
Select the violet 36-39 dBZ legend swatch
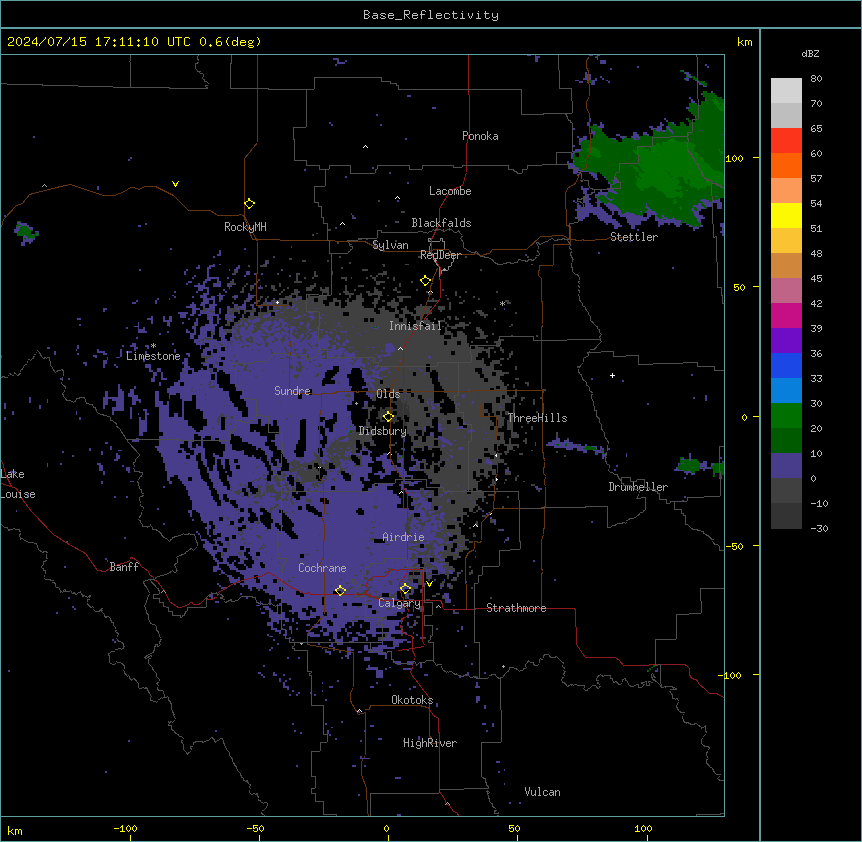786,341
